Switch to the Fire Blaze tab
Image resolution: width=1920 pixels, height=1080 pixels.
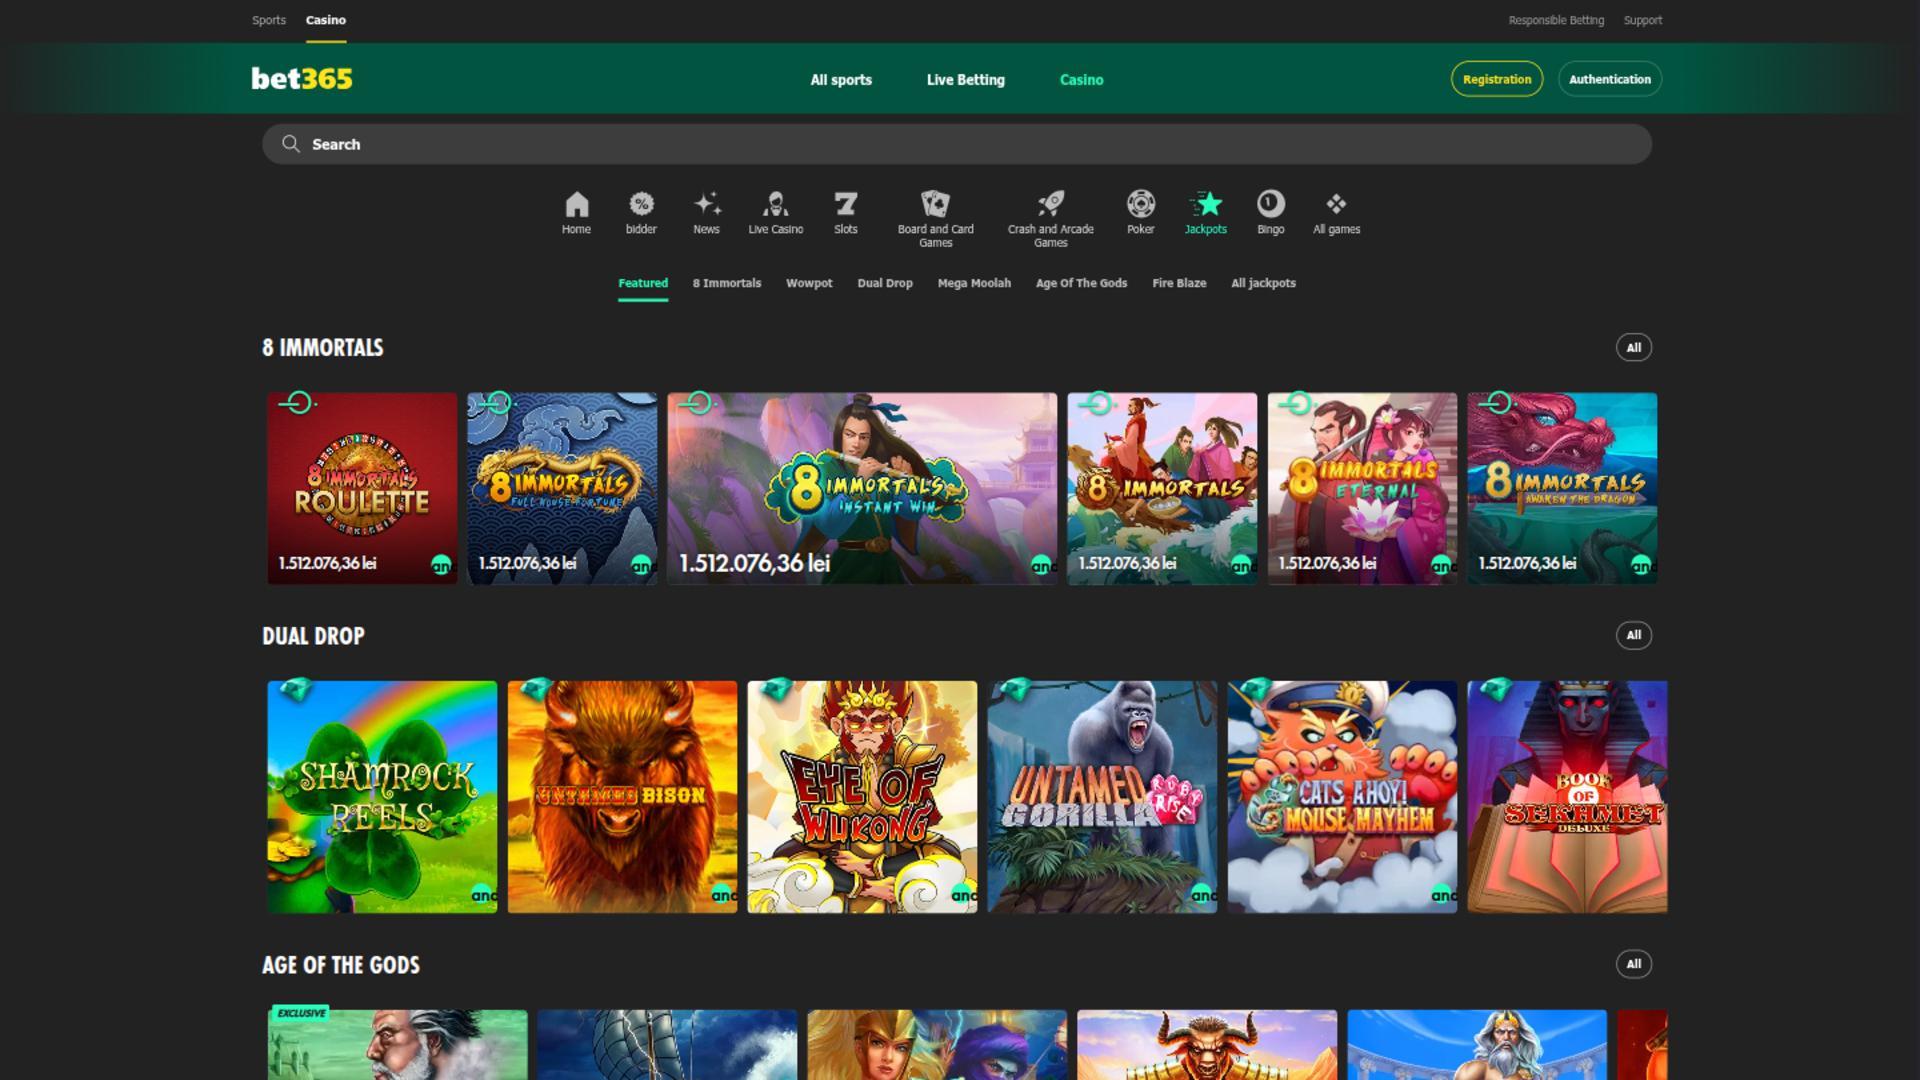click(1179, 283)
